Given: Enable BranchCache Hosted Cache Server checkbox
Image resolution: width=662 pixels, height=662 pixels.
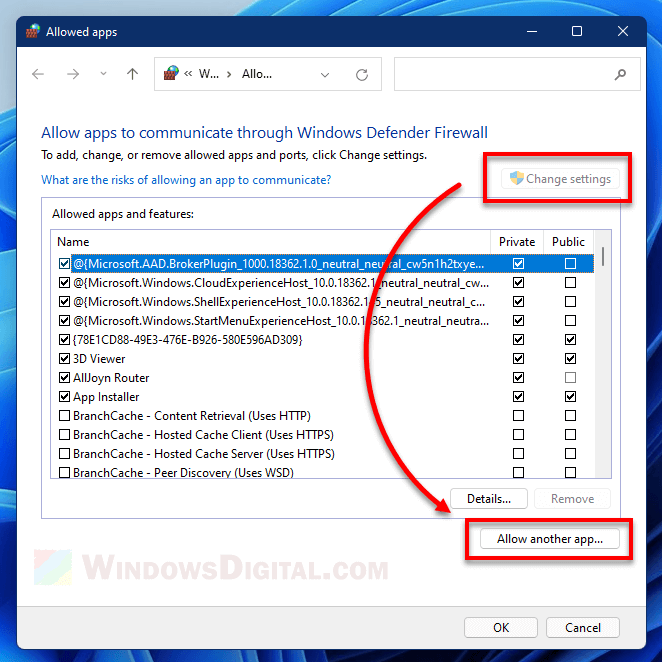Looking at the screenshot, I should click(64, 454).
